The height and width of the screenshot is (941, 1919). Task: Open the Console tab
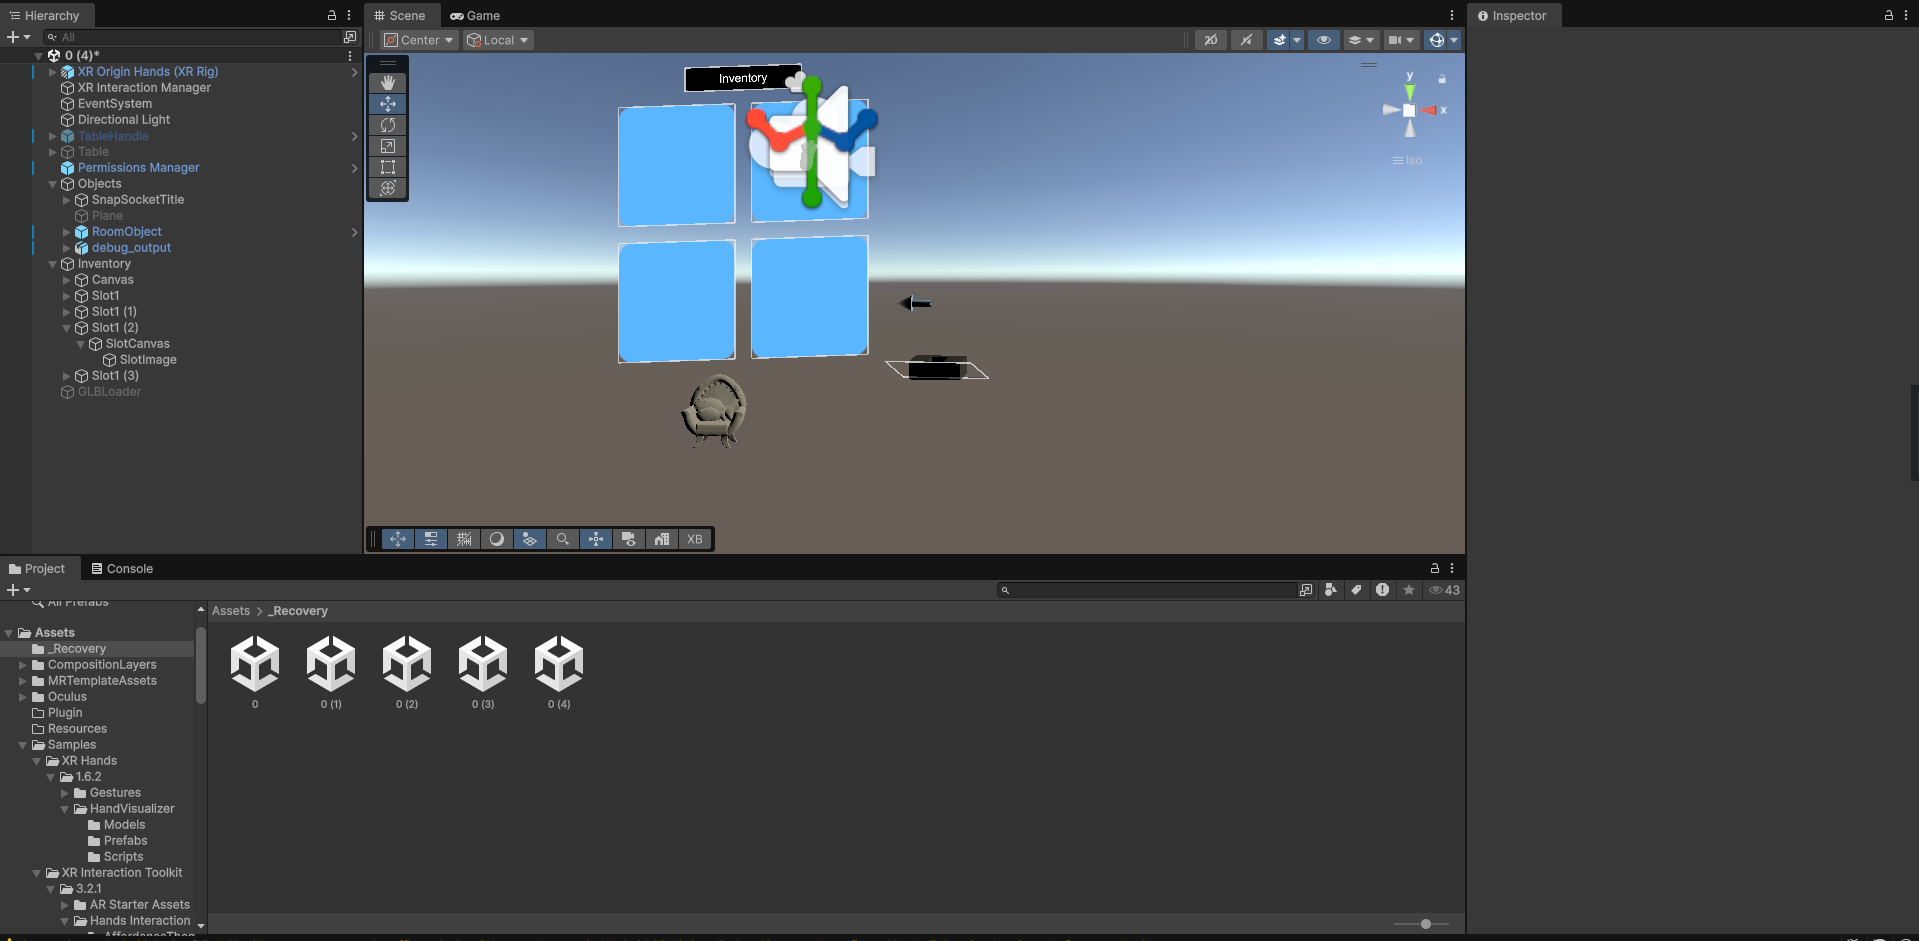click(x=122, y=569)
